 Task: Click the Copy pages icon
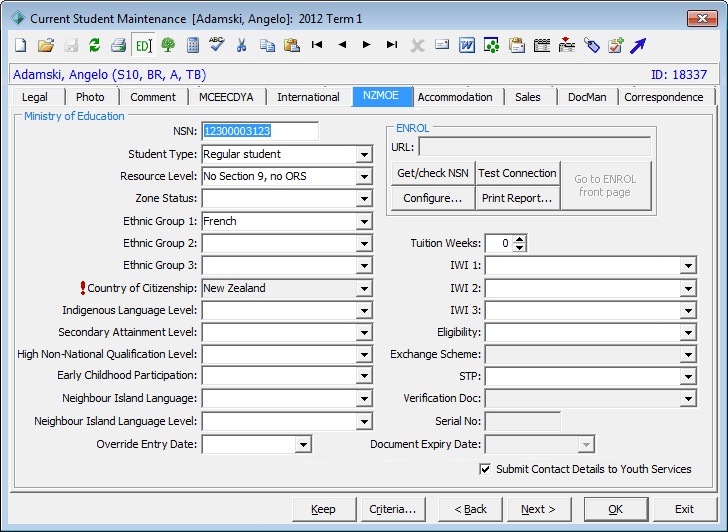(267, 45)
